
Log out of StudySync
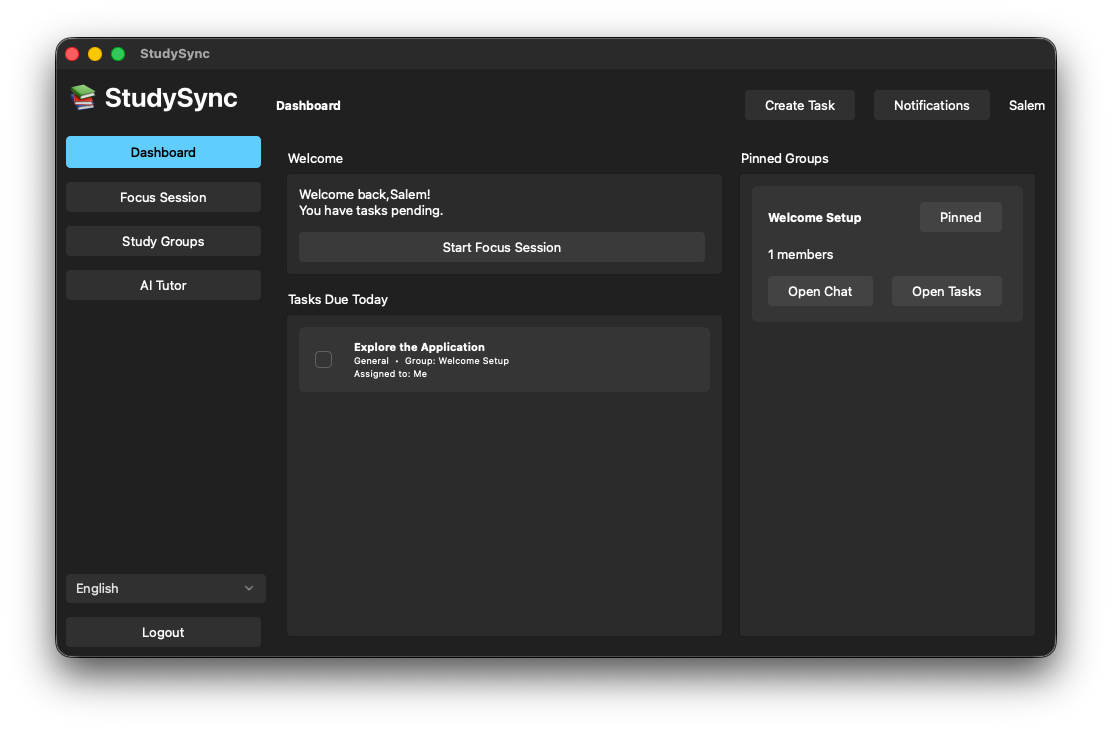click(163, 632)
